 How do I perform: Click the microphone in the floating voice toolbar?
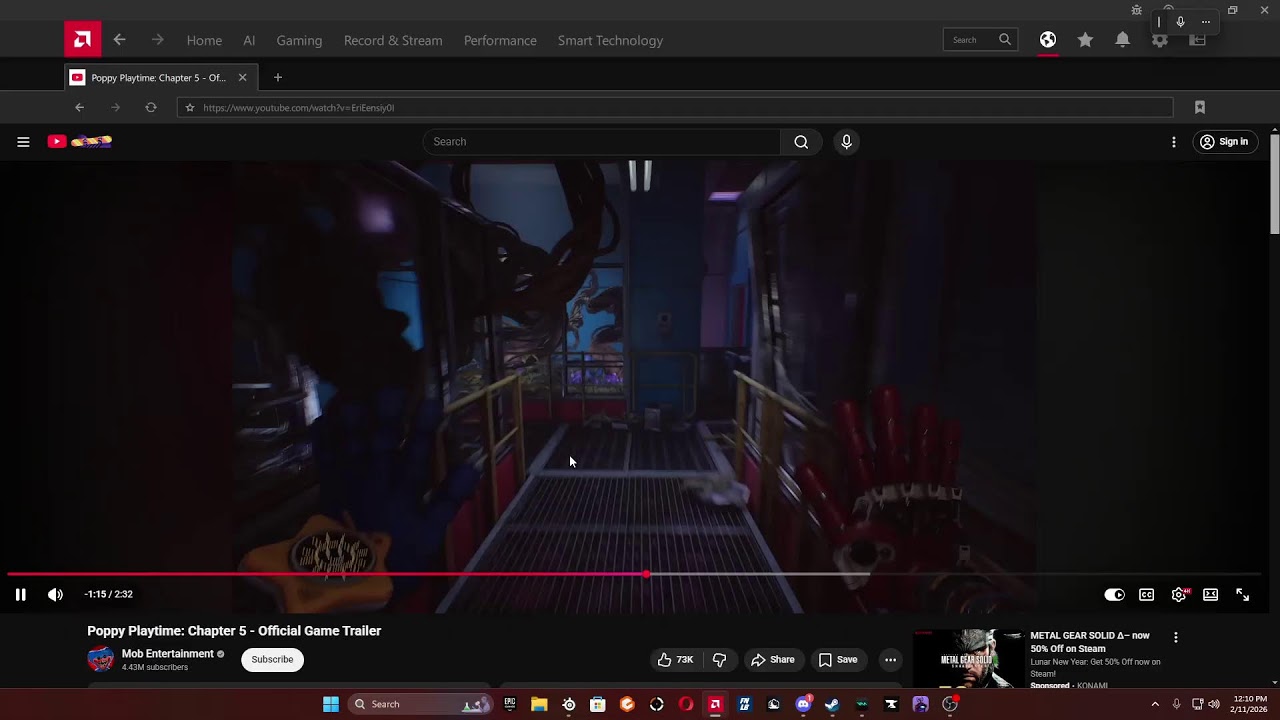[x=1180, y=22]
